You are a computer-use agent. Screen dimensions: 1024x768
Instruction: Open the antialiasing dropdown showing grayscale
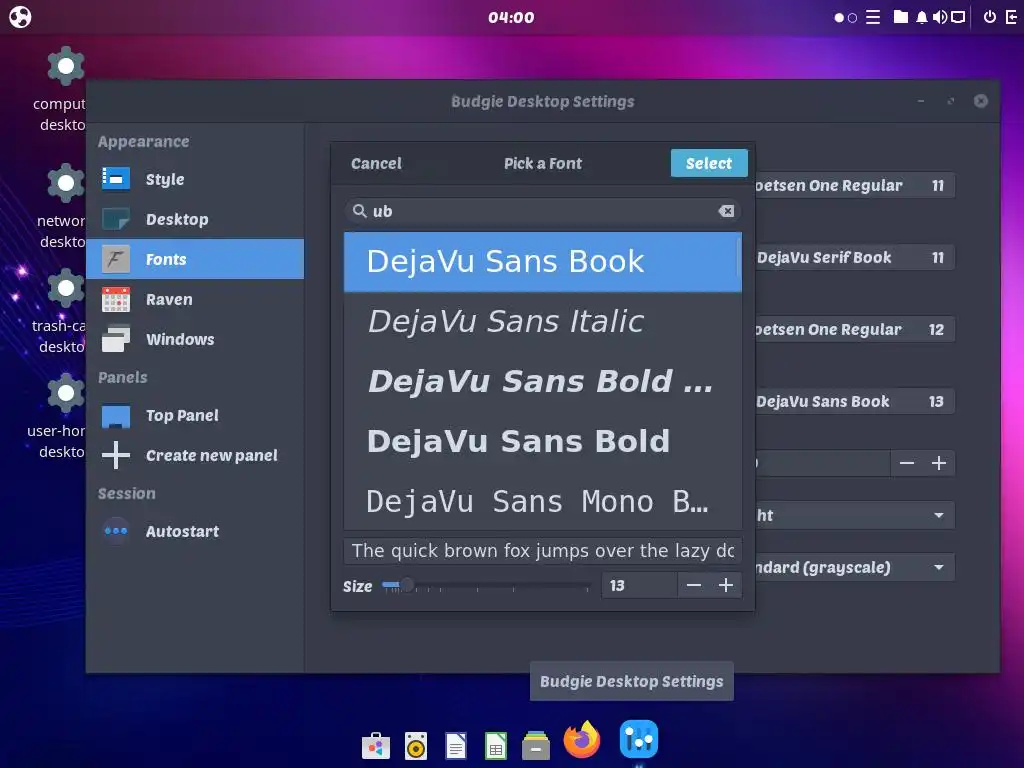click(856, 568)
